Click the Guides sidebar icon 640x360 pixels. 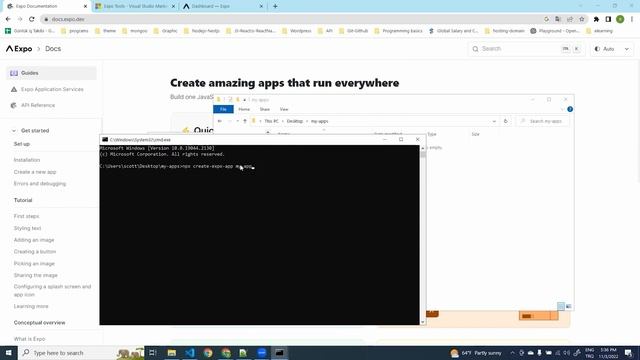[x=14, y=73]
